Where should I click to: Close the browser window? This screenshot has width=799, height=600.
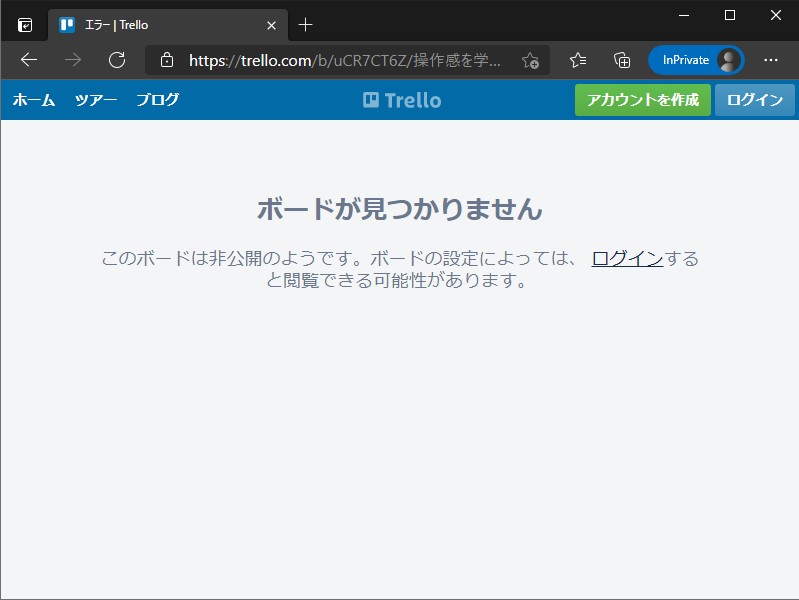click(776, 15)
